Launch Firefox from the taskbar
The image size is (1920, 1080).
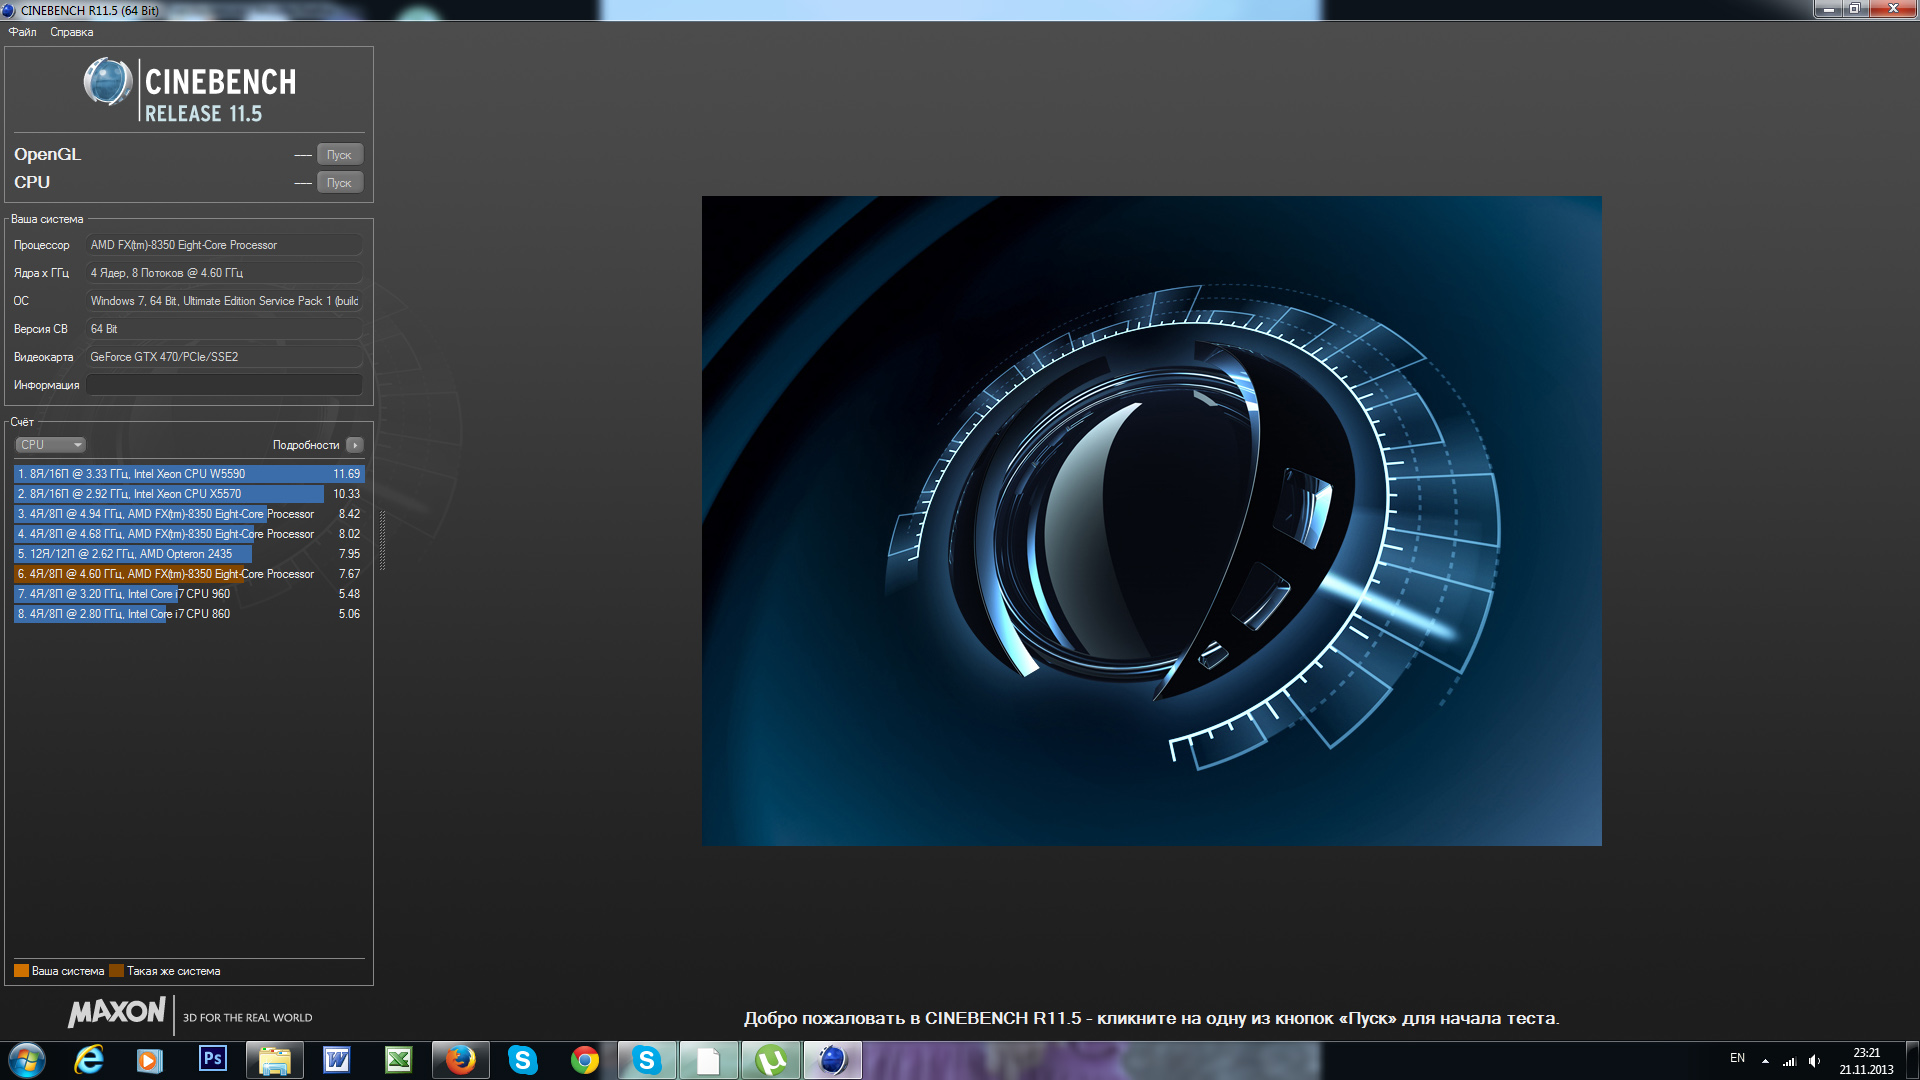[460, 1059]
